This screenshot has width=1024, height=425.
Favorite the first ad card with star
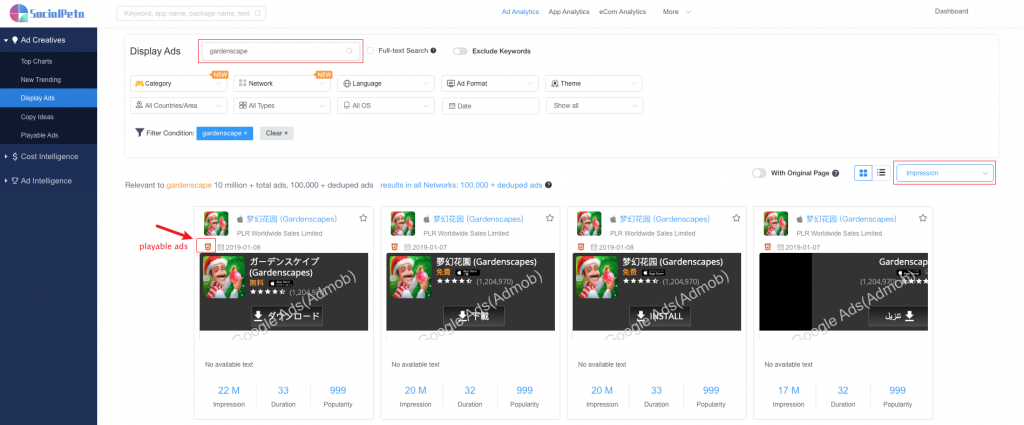point(362,218)
